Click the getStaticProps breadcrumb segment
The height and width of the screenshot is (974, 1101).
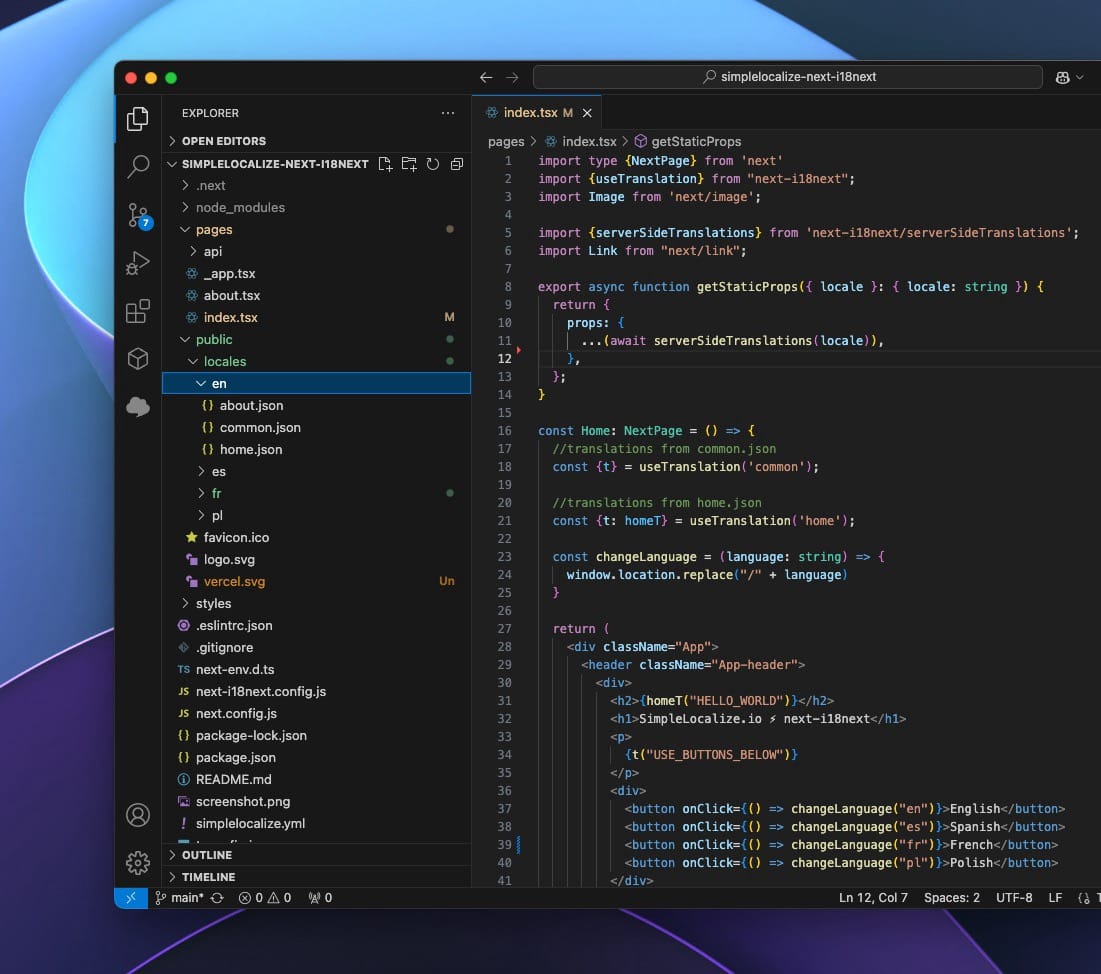pyautogui.click(x=688, y=141)
